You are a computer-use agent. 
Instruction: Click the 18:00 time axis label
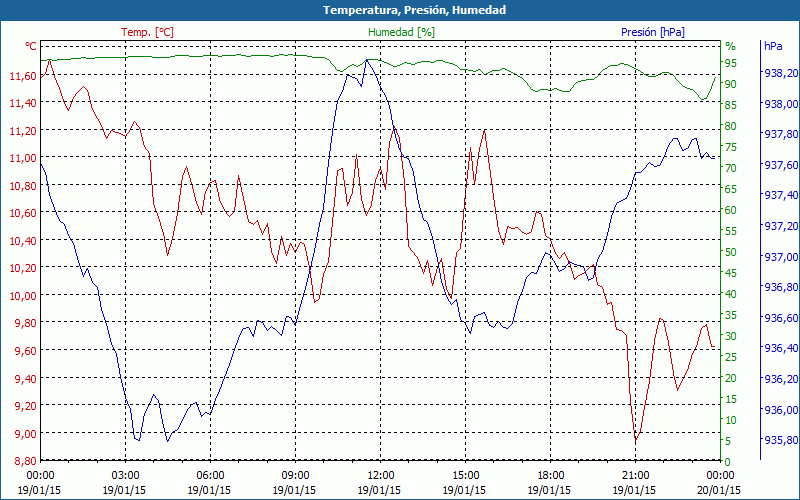550,476
